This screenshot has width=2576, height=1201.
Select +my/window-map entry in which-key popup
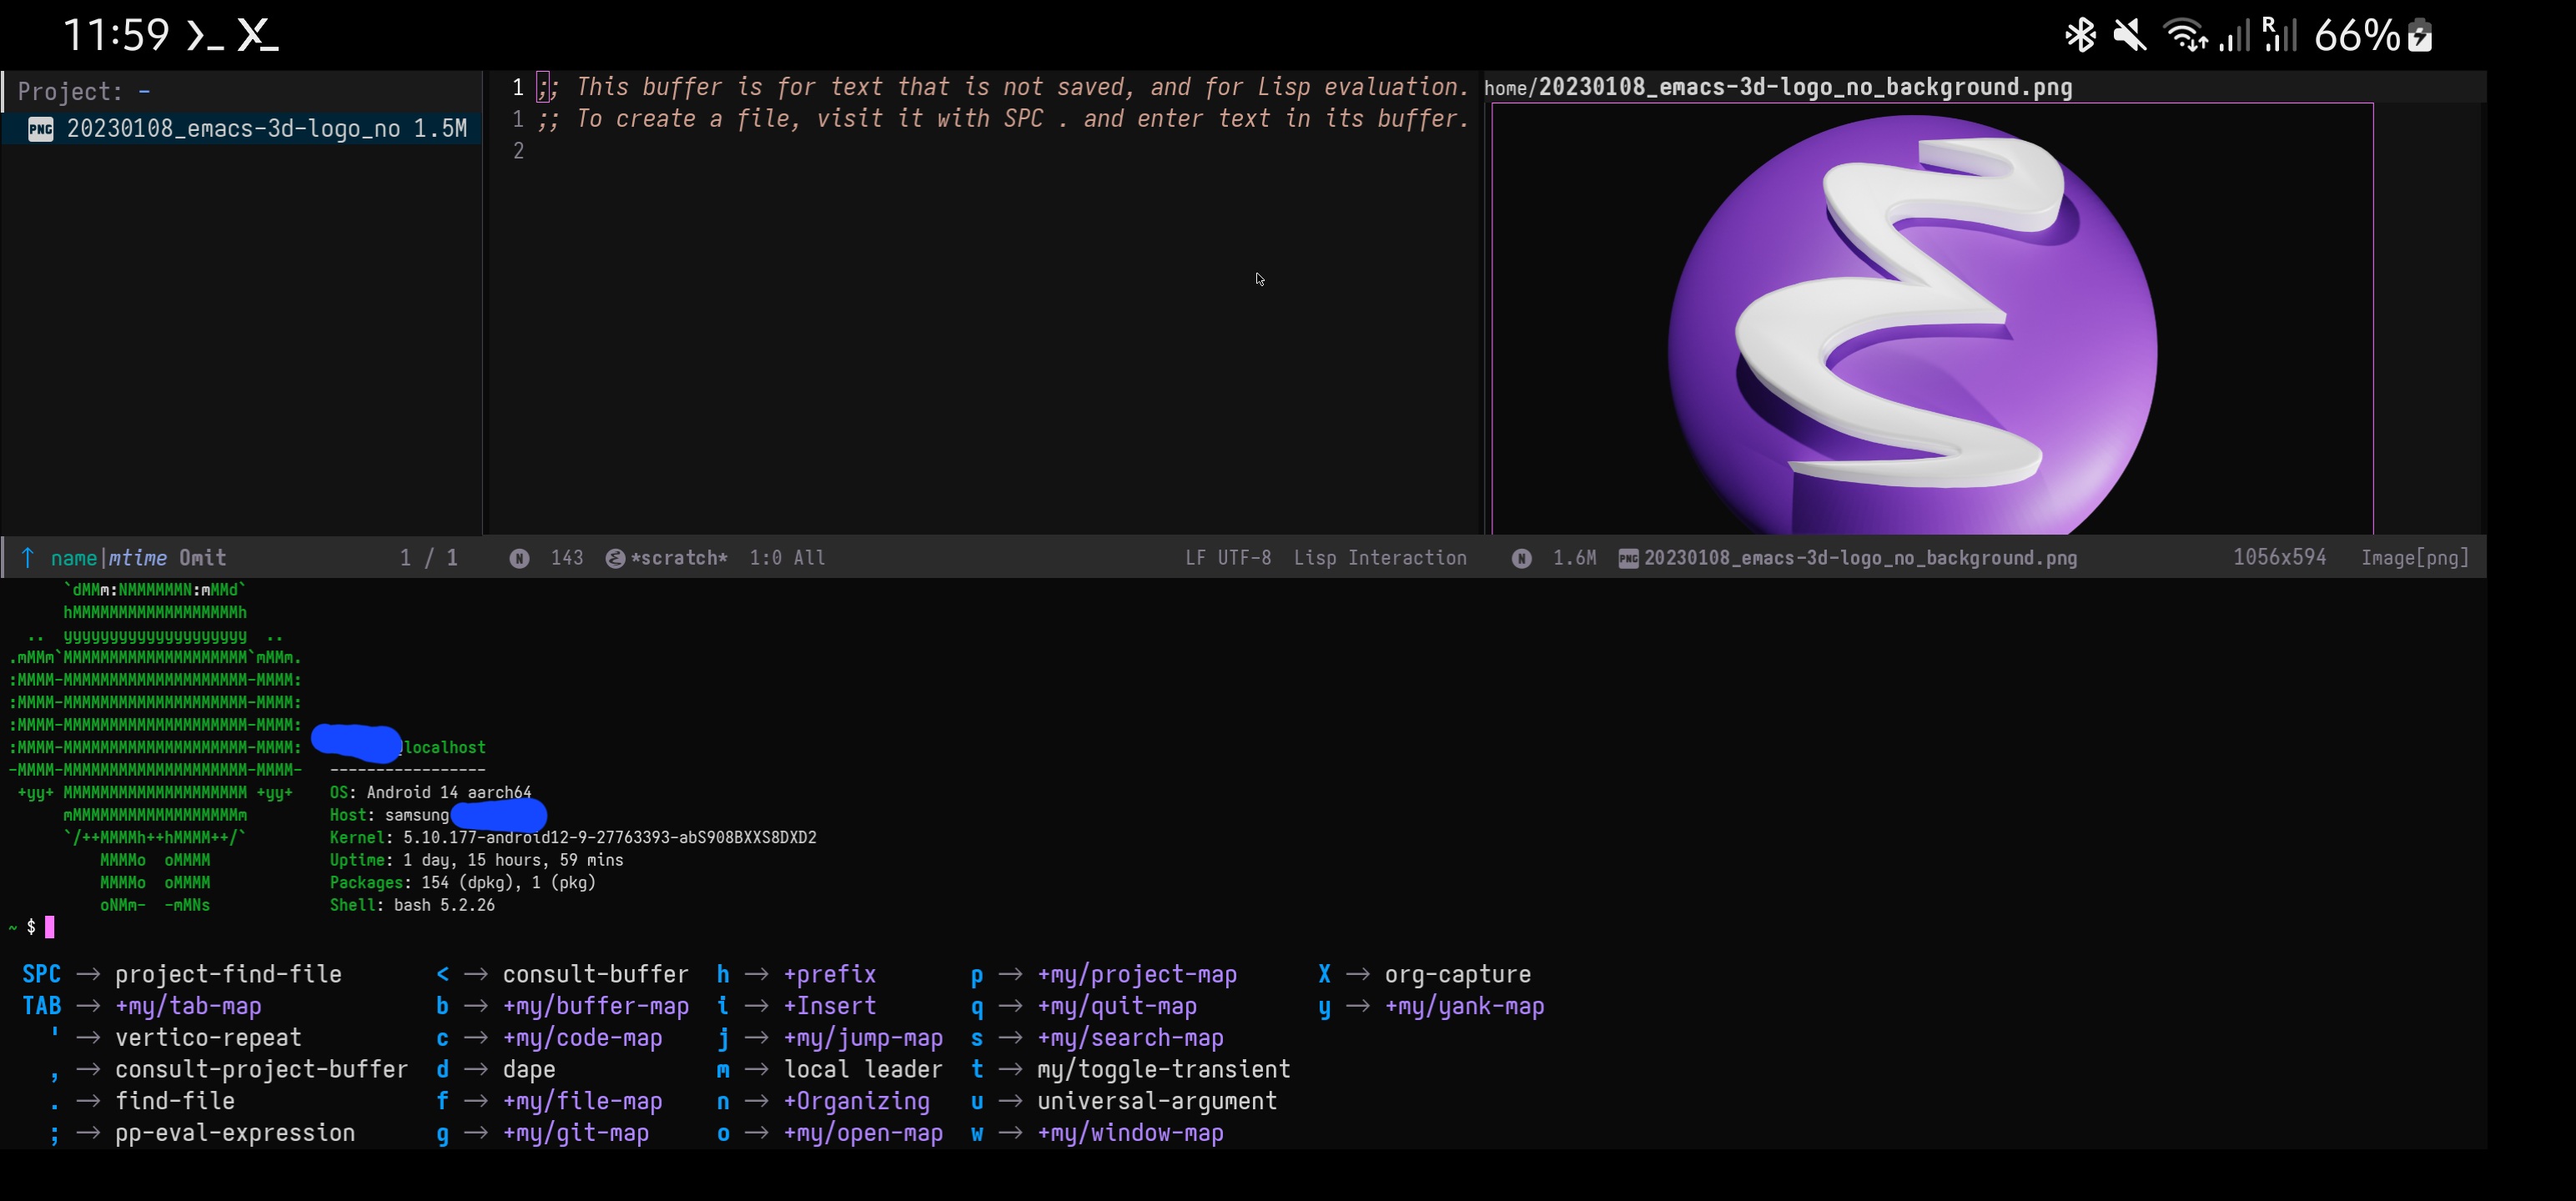click(x=1130, y=1133)
